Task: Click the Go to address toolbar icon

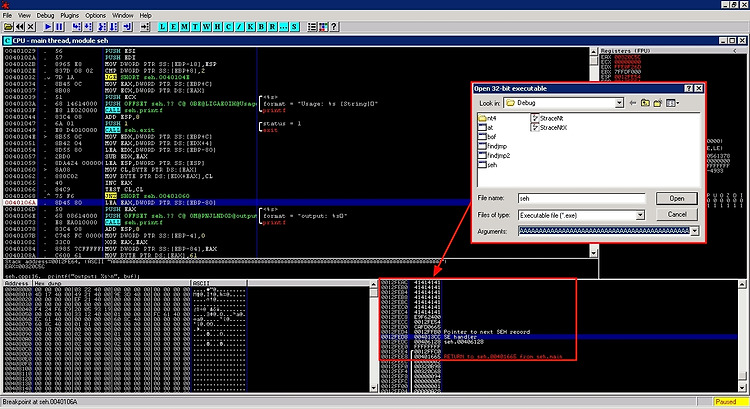Action: 145,27
